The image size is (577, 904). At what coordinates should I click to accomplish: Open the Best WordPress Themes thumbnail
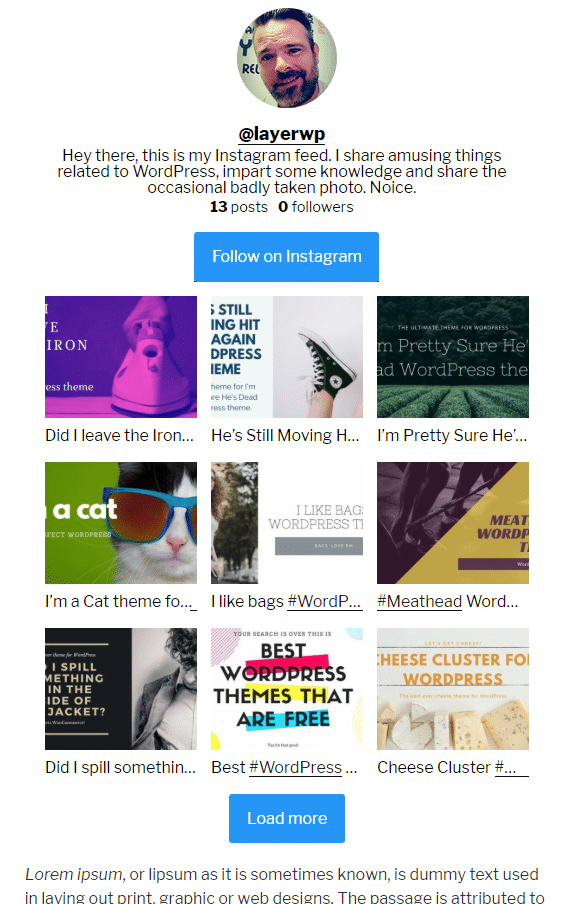(287, 689)
